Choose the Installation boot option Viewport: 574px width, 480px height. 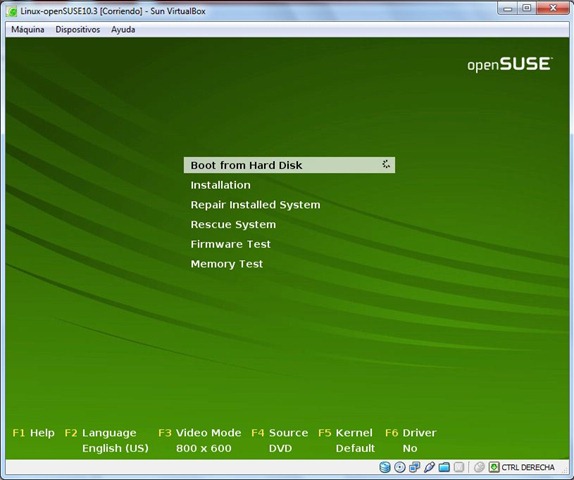[220, 185]
